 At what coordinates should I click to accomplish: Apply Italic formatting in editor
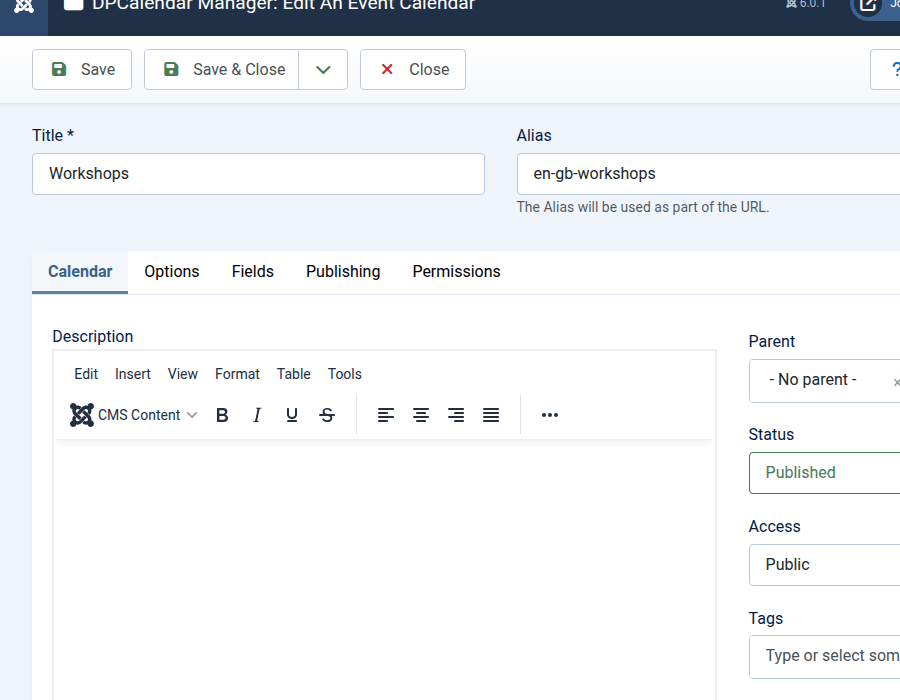[x=257, y=415]
